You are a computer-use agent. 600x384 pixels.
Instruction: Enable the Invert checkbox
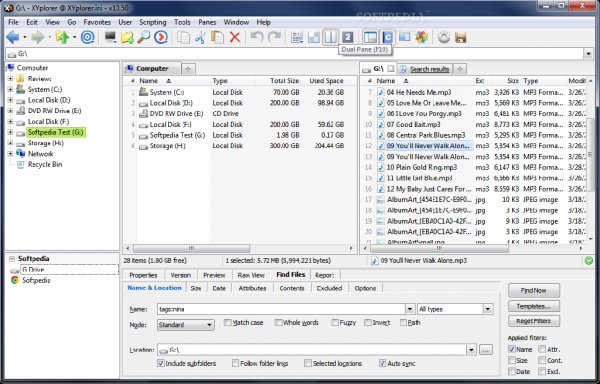pos(368,322)
